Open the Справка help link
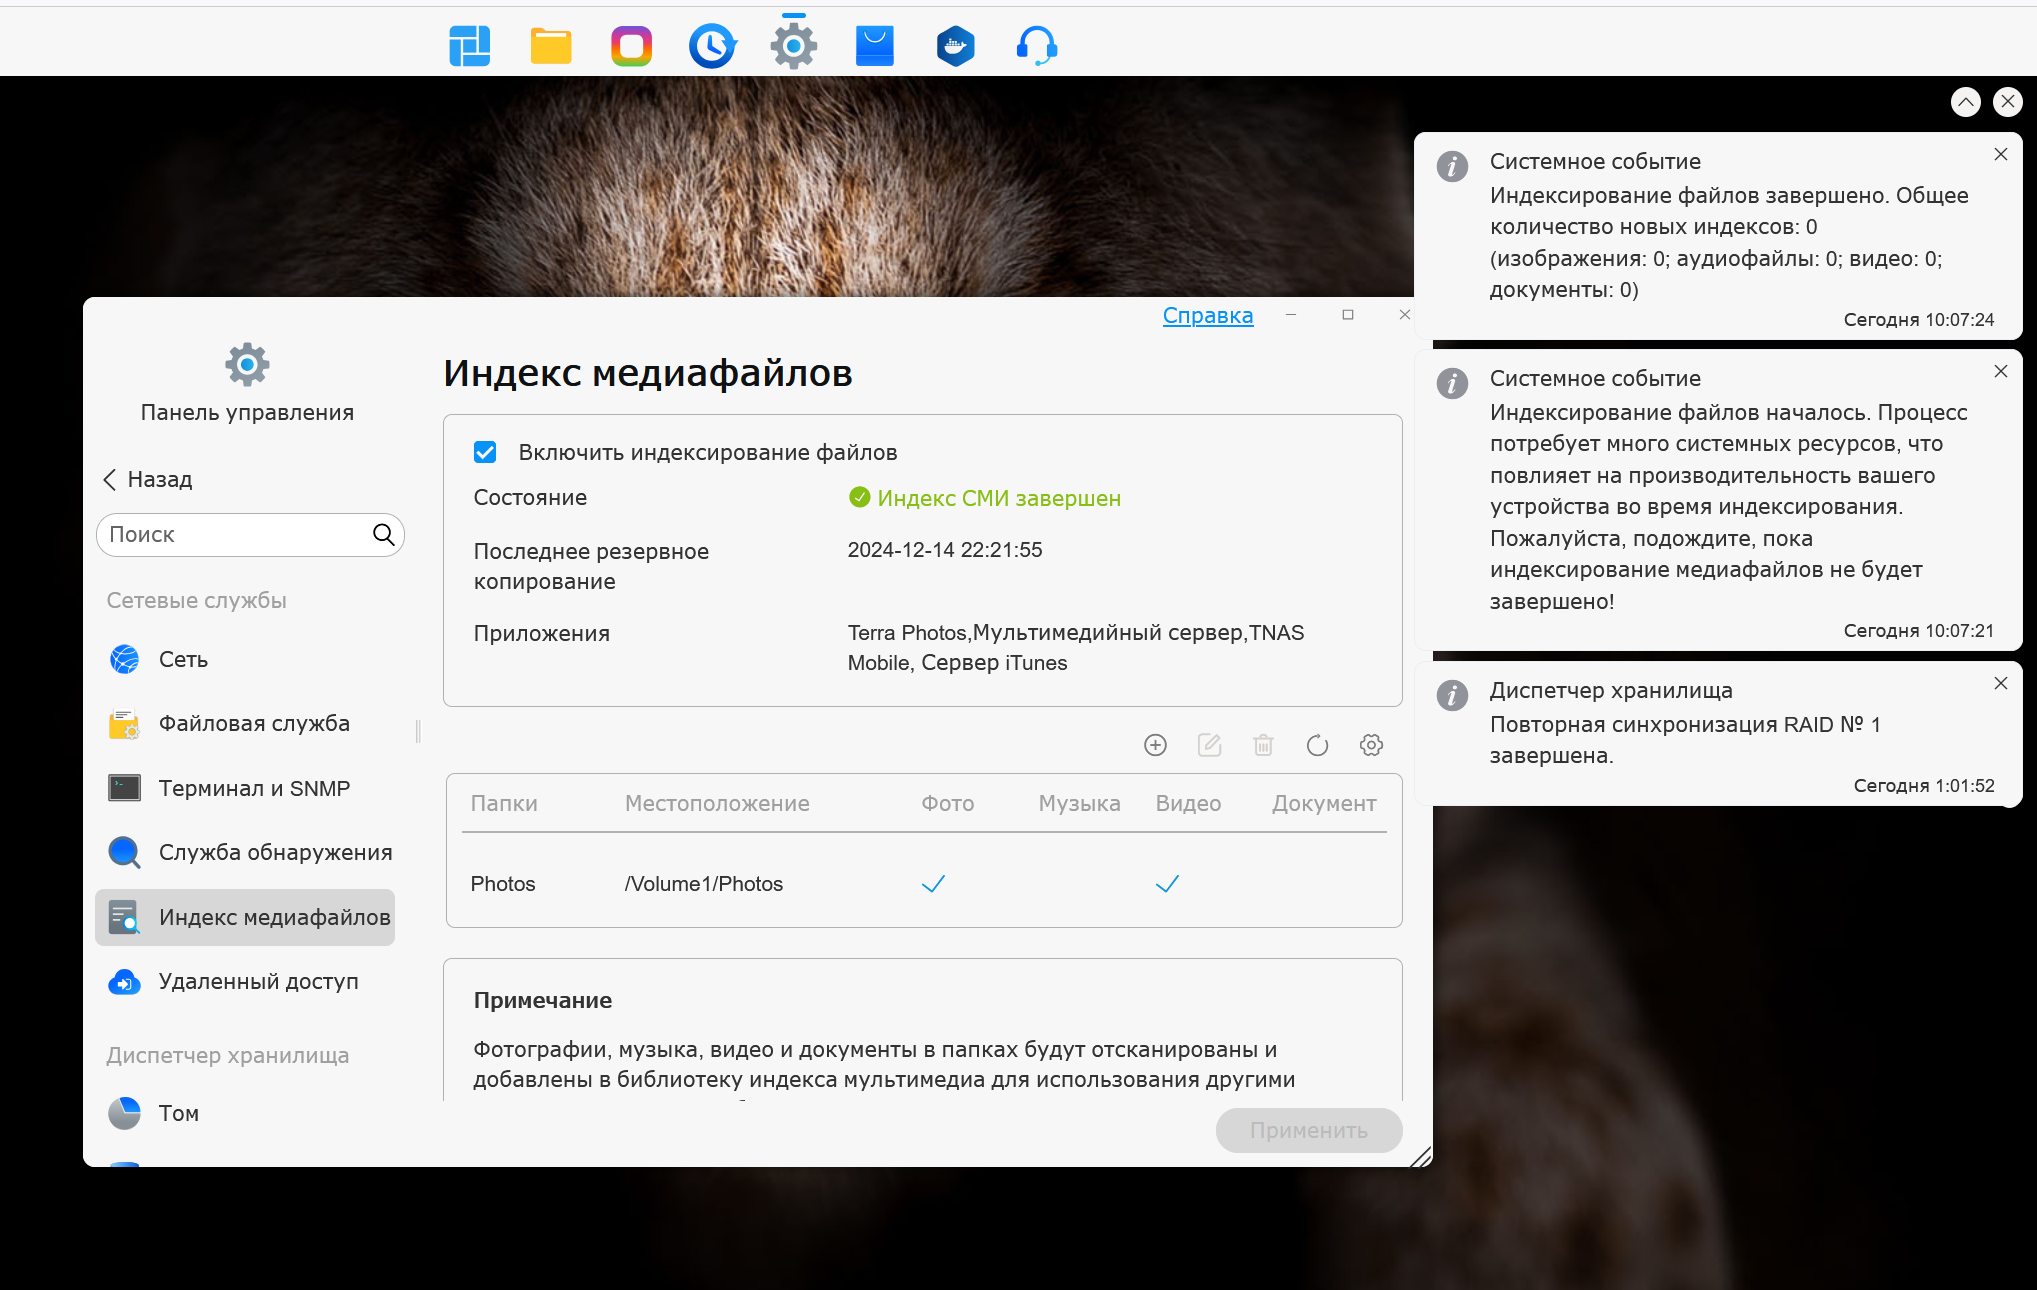This screenshot has height=1290, width=2037. tap(1207, 316)
